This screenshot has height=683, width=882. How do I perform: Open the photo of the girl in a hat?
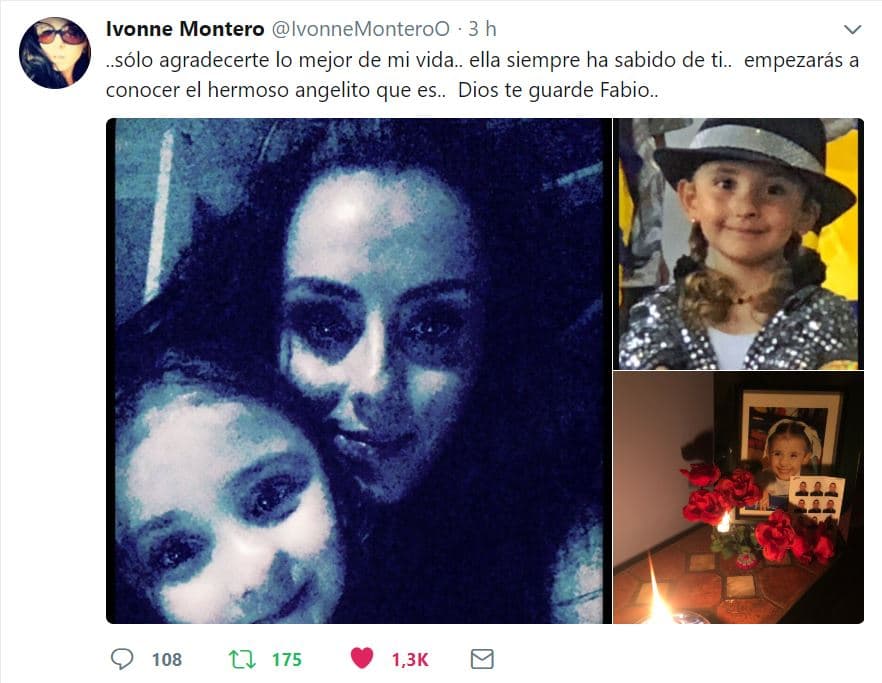[x=738, y=244]
